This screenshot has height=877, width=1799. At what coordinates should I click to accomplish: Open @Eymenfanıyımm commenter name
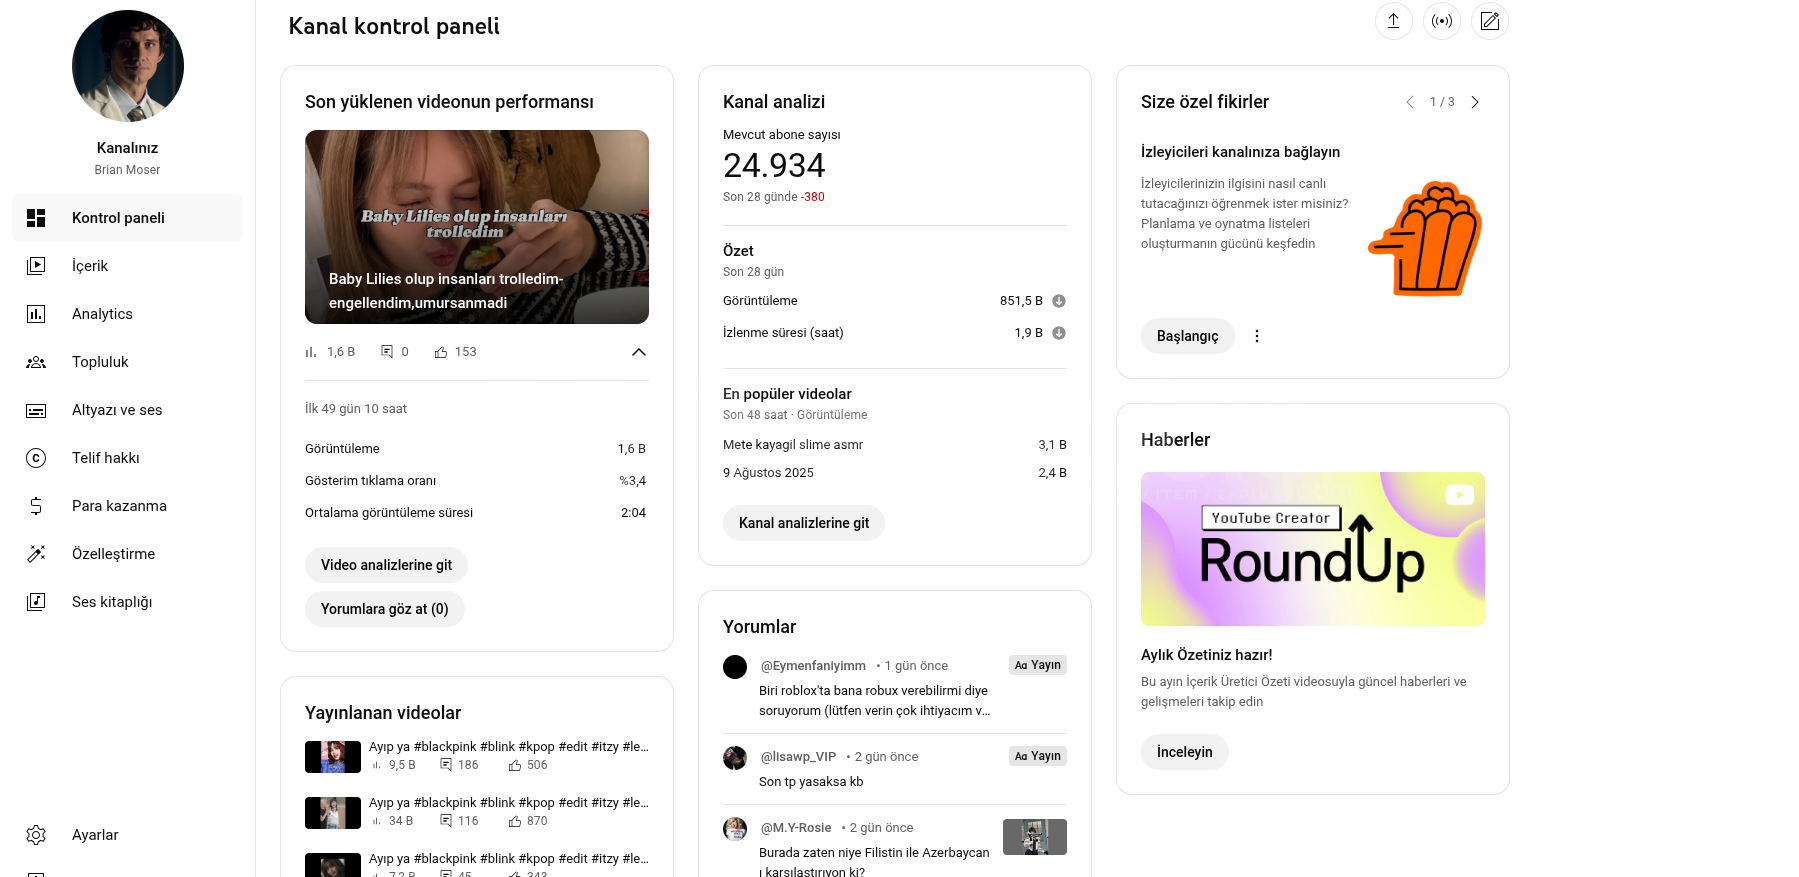pyautogui.click(x=813, y=666)
